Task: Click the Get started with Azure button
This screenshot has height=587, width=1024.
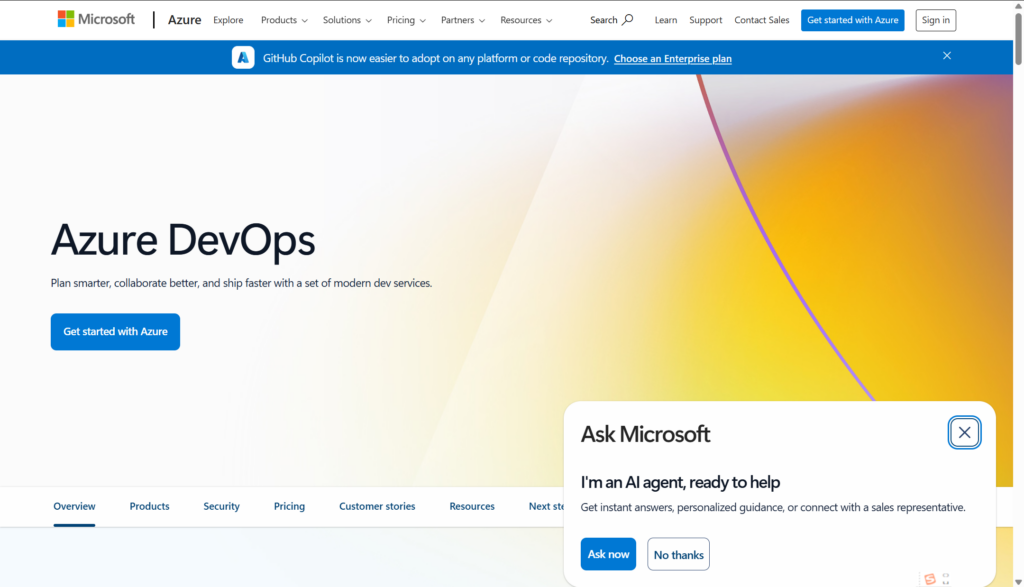Action: coord(115,331)
